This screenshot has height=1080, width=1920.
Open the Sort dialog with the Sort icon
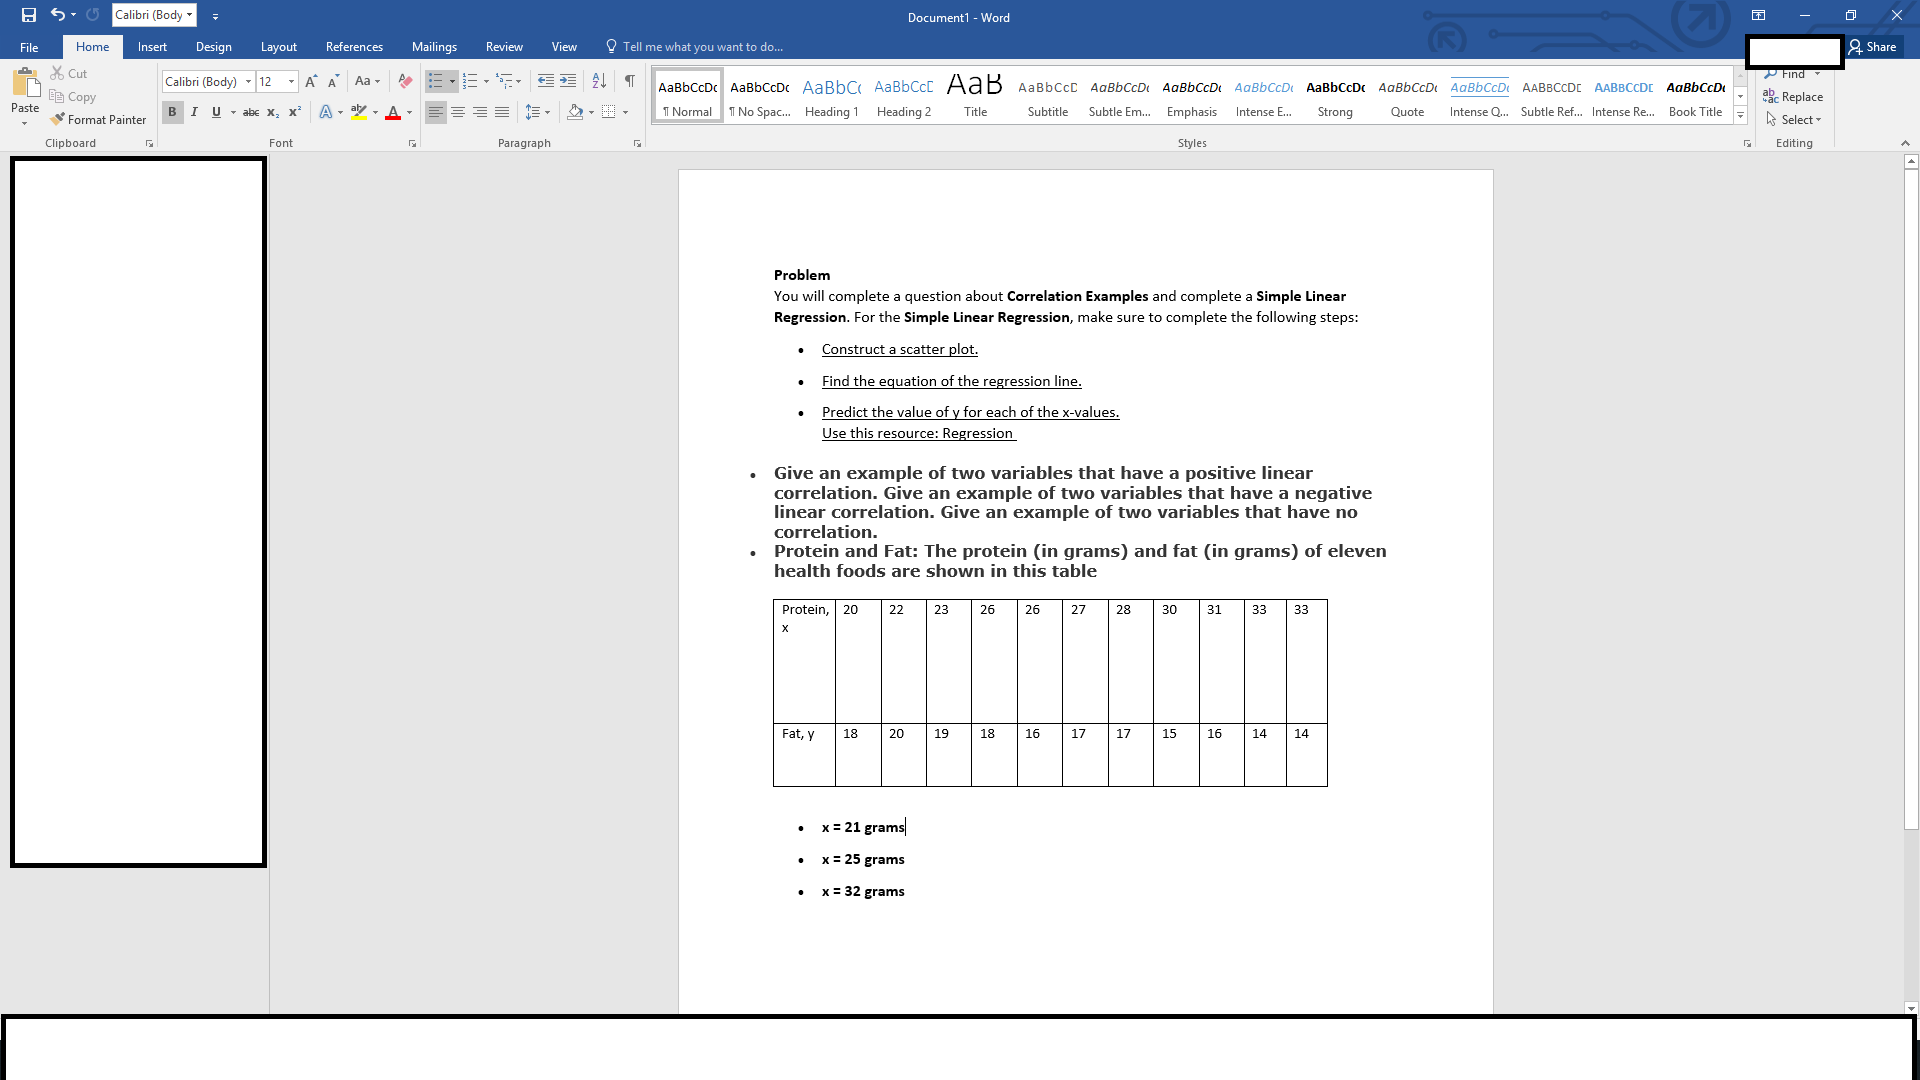(599, 81)
